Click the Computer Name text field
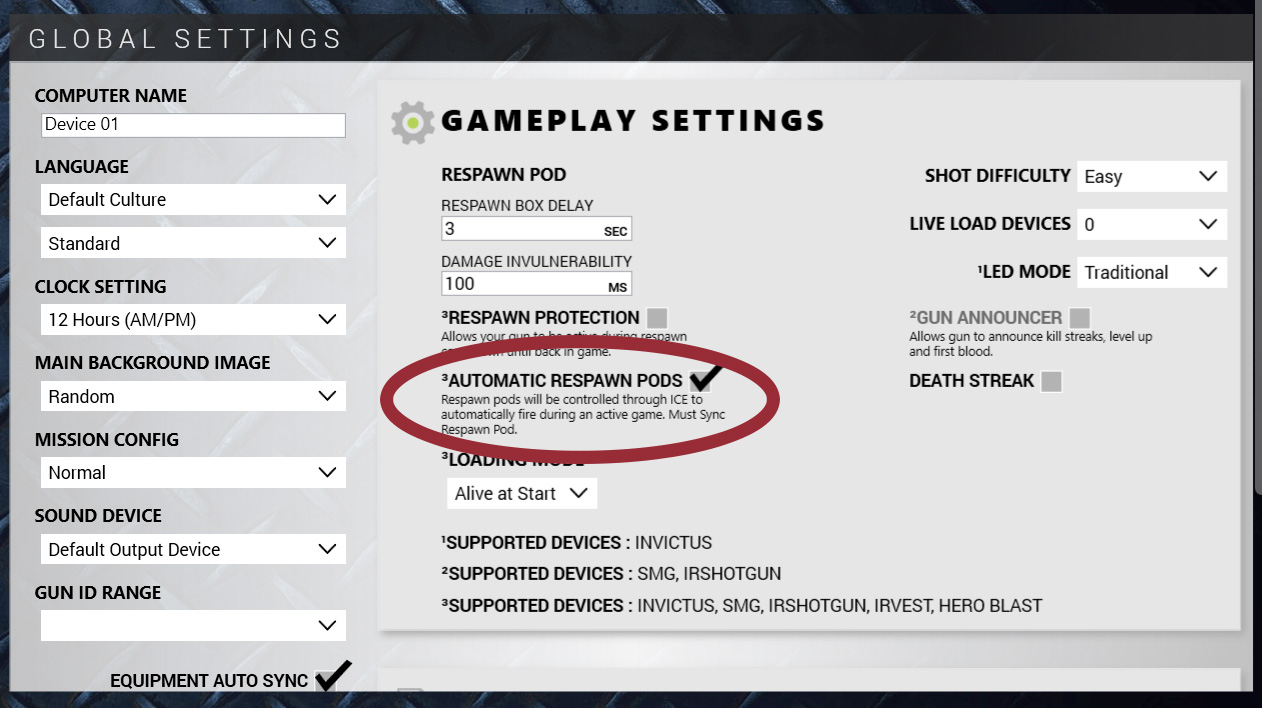 (x=193, y=125)
